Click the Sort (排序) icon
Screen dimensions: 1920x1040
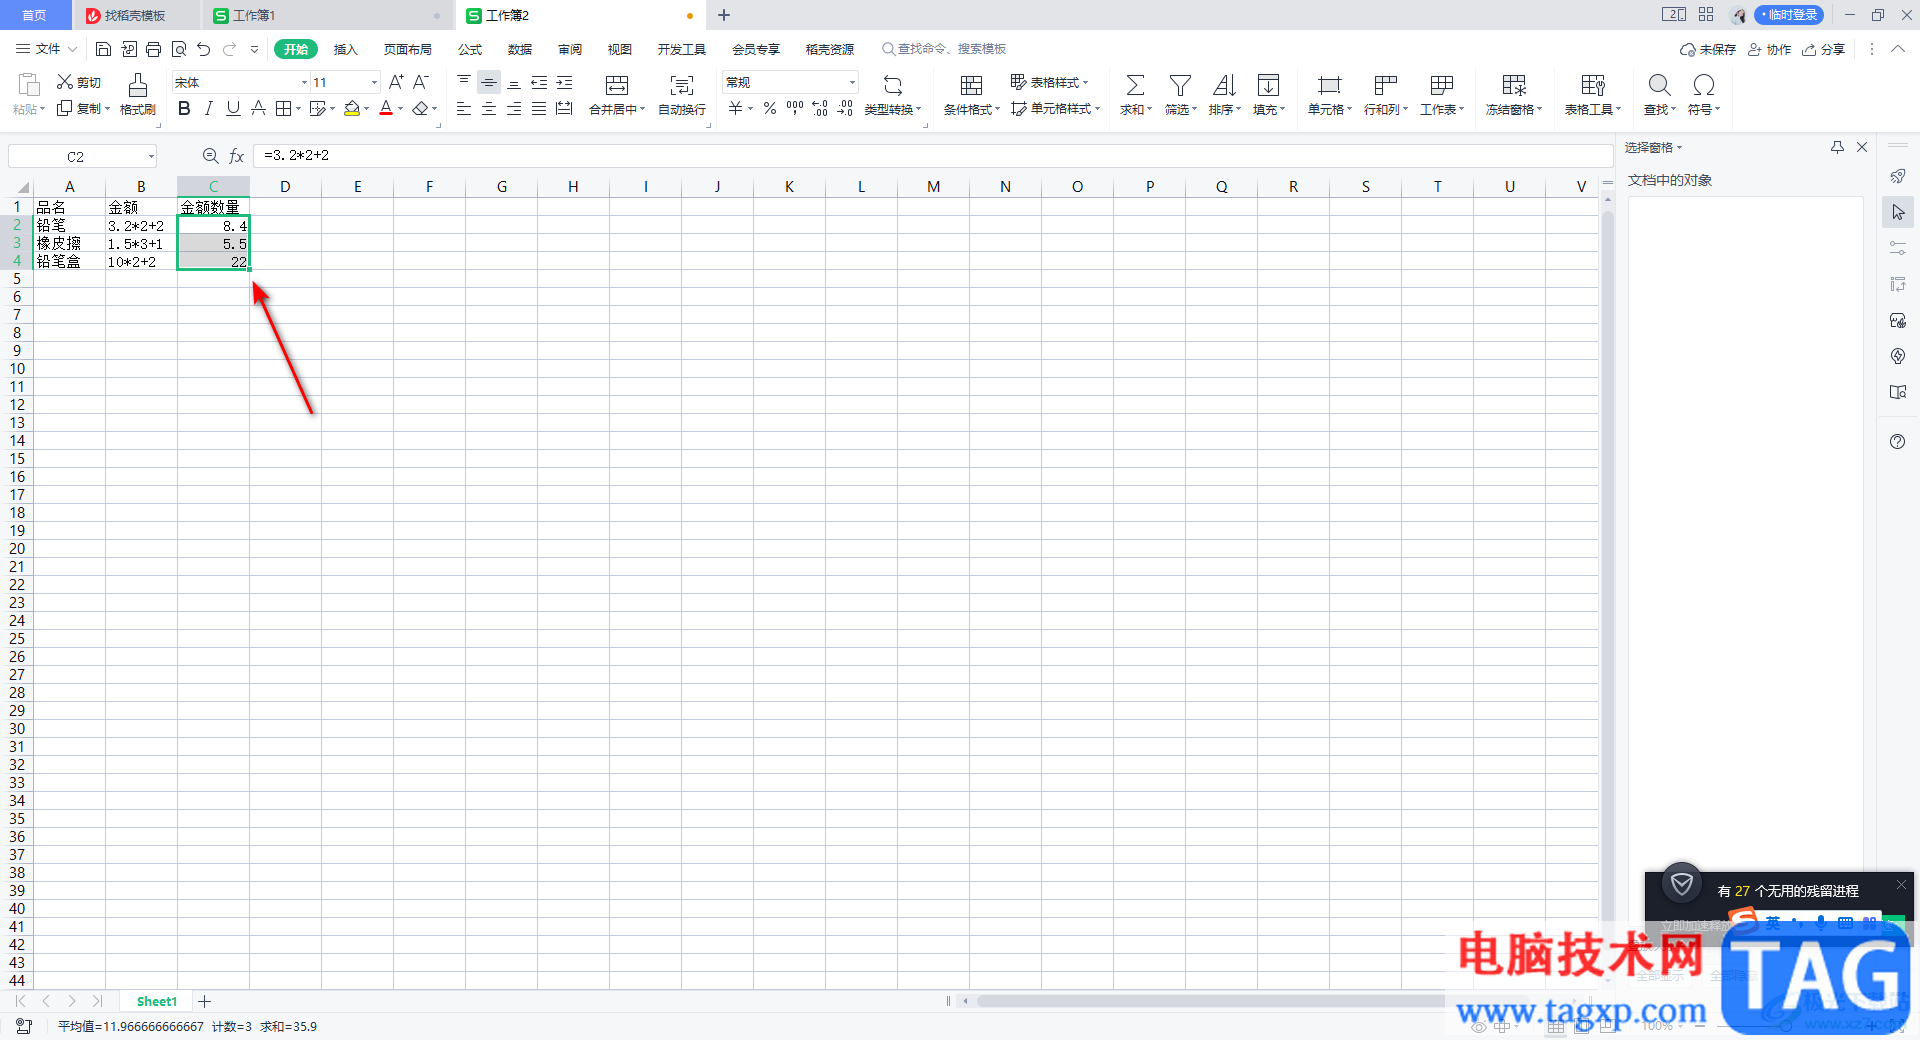coord(1224,85)
